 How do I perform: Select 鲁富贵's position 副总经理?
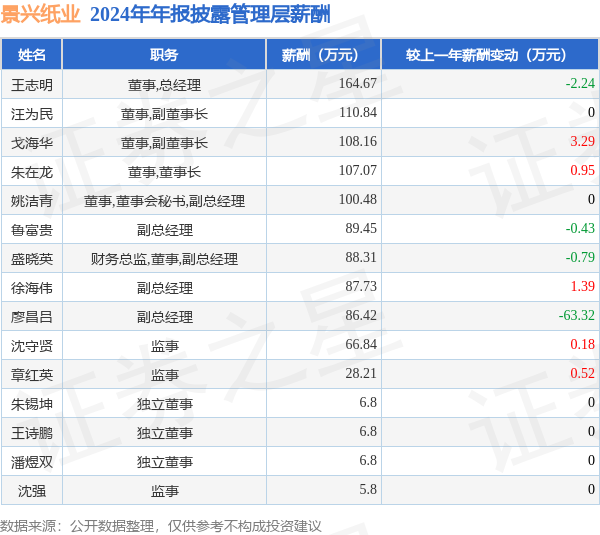[x=165, y=230]
